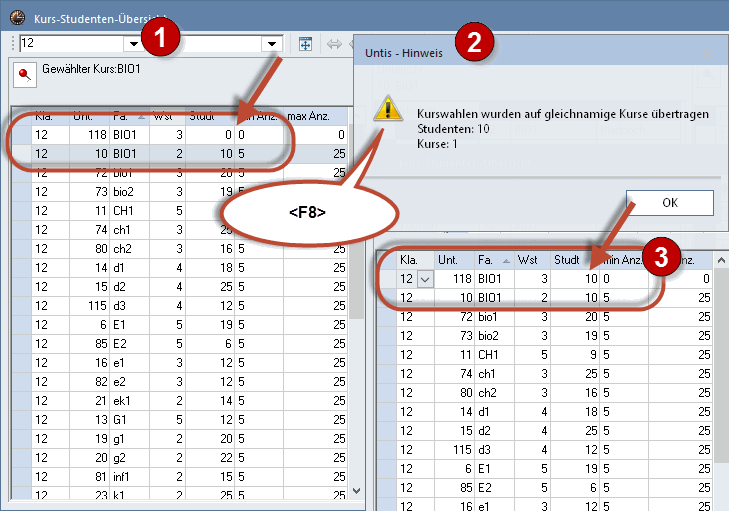Viewport: 729px width, 511px height.
Task: Click Fa. column header in right table
Action: pos(491,260)
